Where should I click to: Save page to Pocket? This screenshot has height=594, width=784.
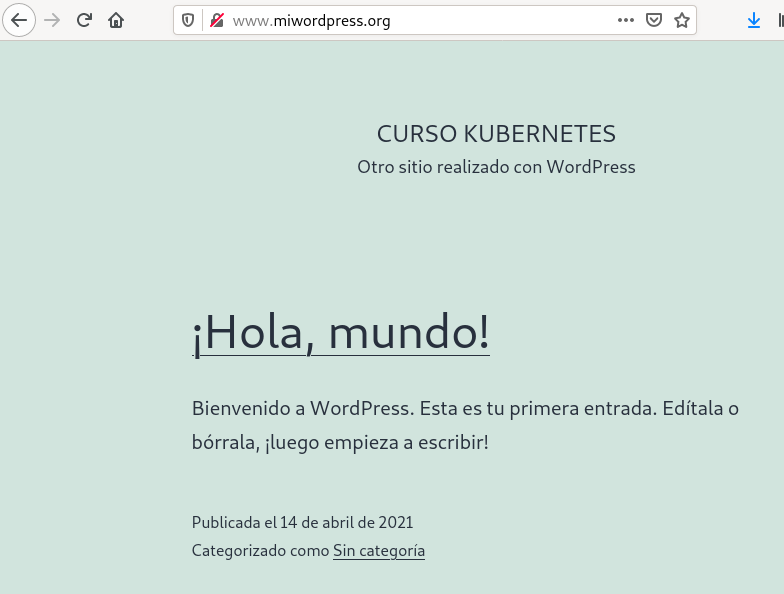[654, 20]
